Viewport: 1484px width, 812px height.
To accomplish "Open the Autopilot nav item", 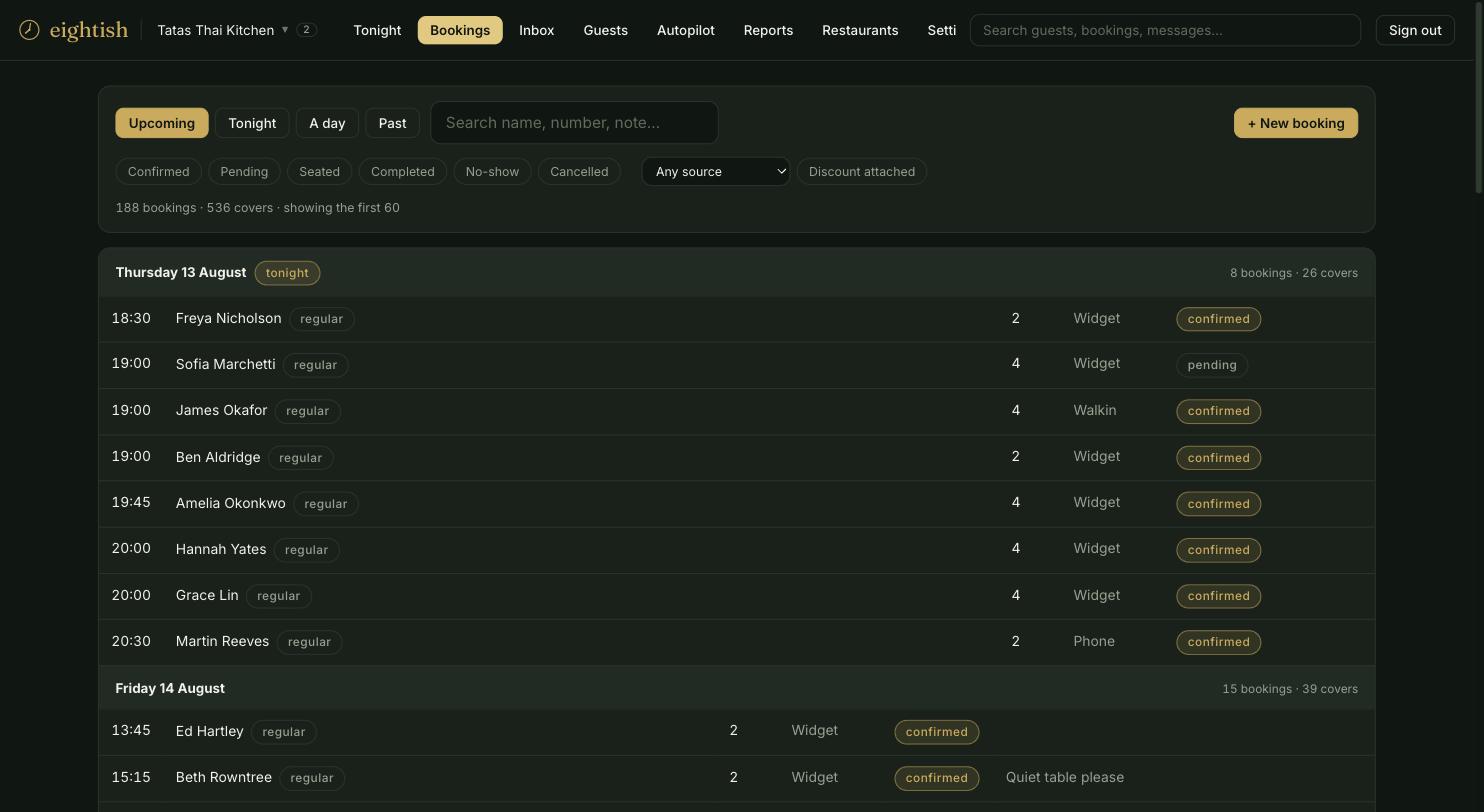I will coord(686,30).
